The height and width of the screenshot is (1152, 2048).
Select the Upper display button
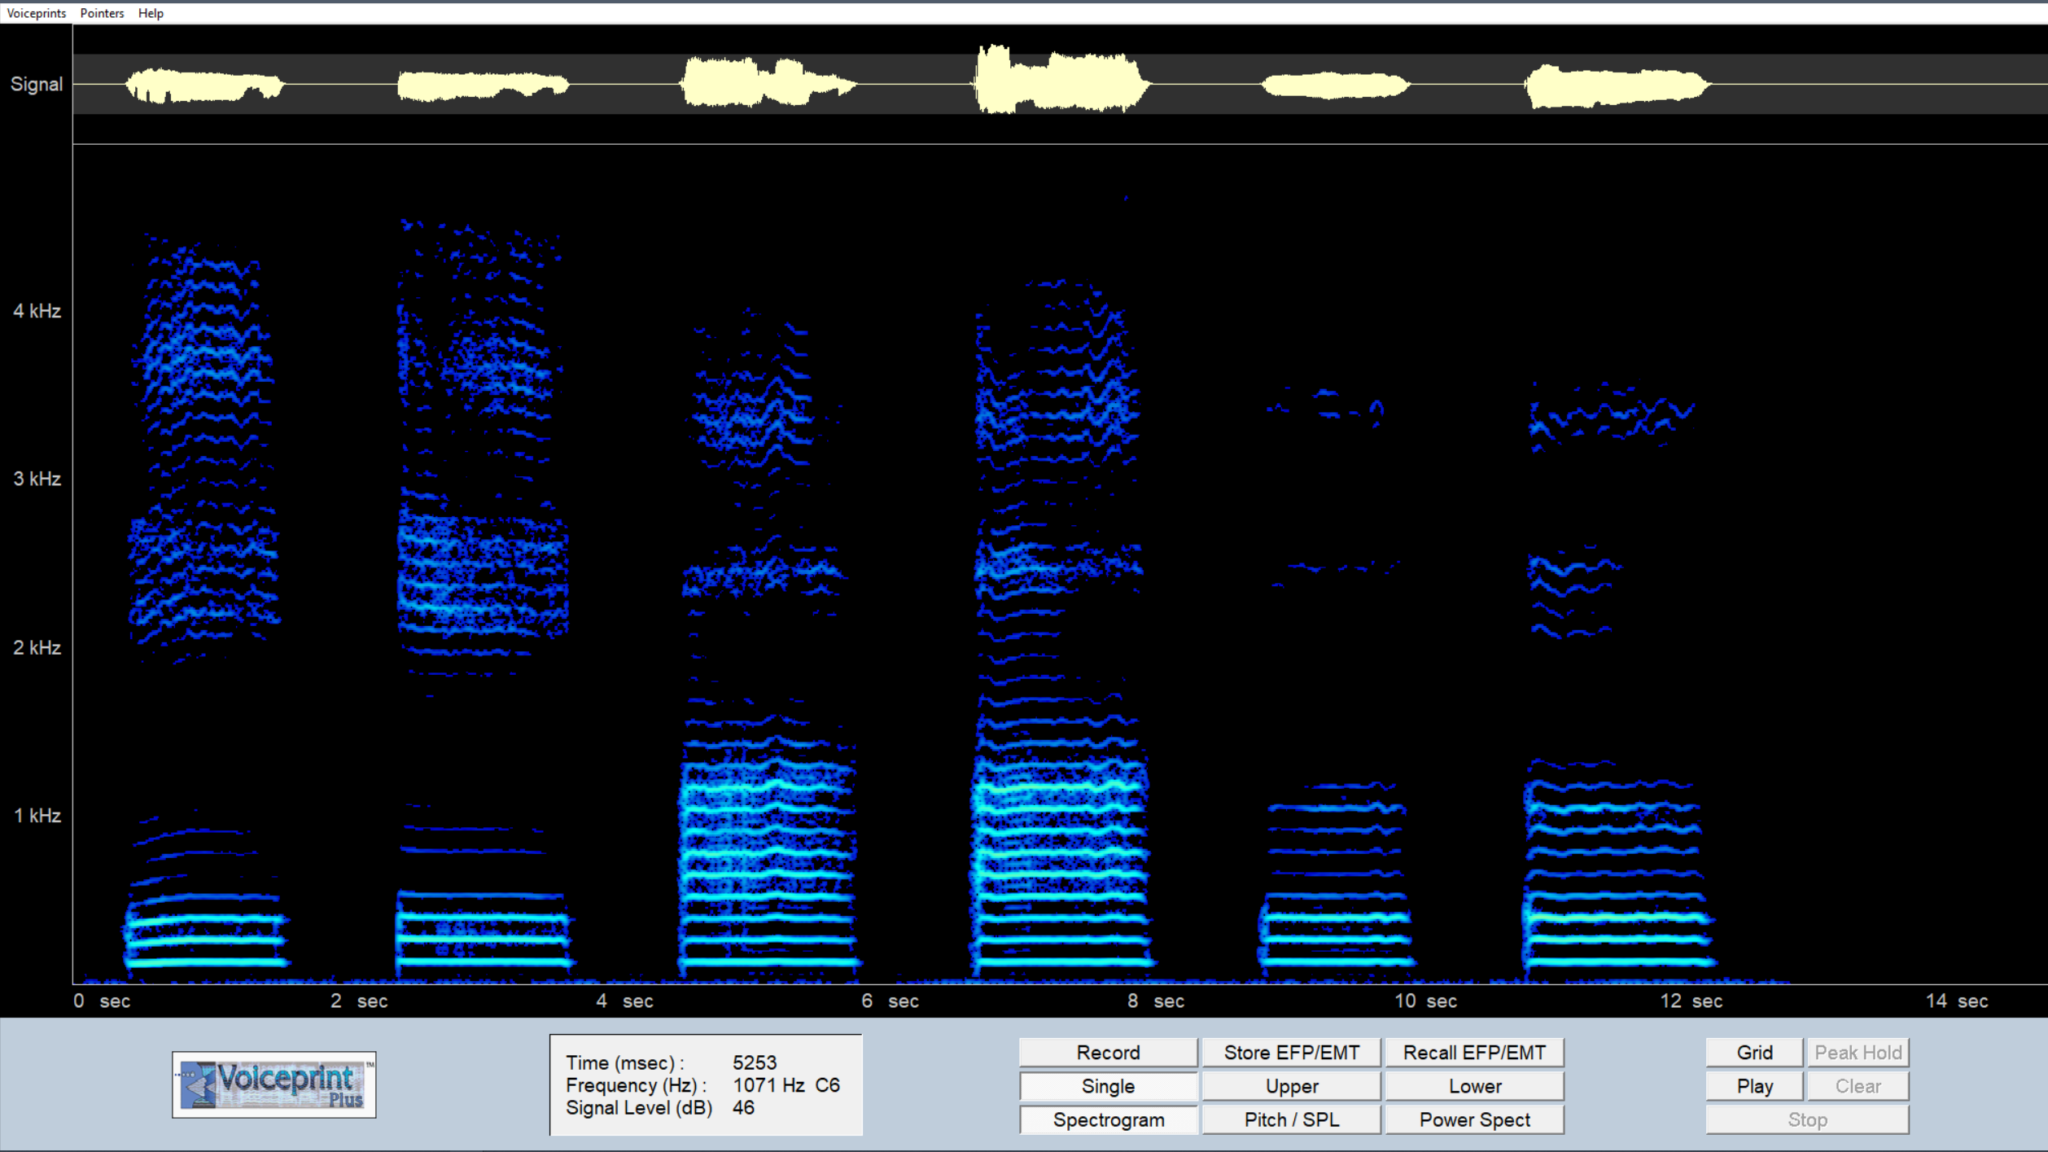[1291, 1086]
